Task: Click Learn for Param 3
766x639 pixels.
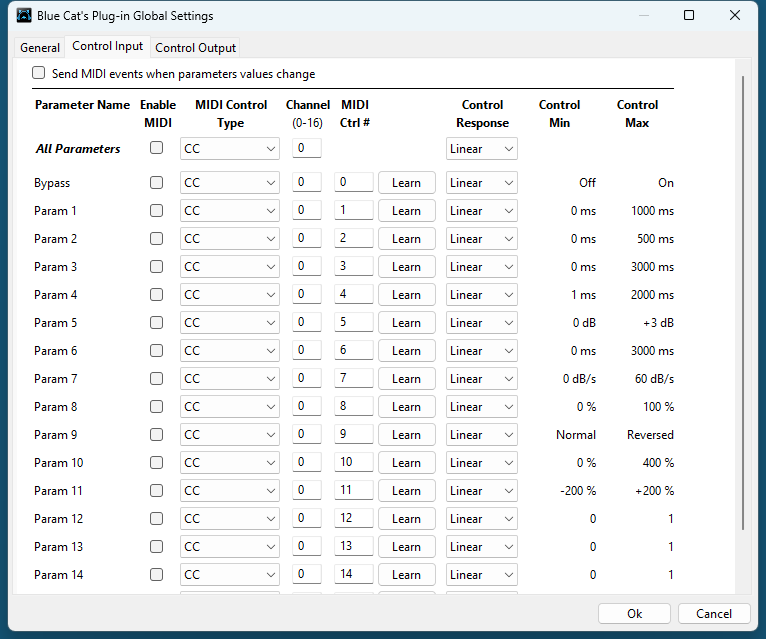Action: click(x=406, y=267)
